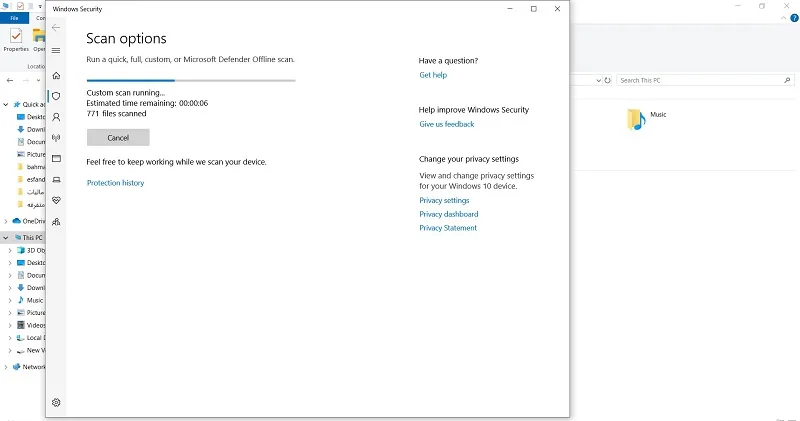Expand the OneDrive tree node
This screenshot has width=800, height=421.
pos(6,221)
